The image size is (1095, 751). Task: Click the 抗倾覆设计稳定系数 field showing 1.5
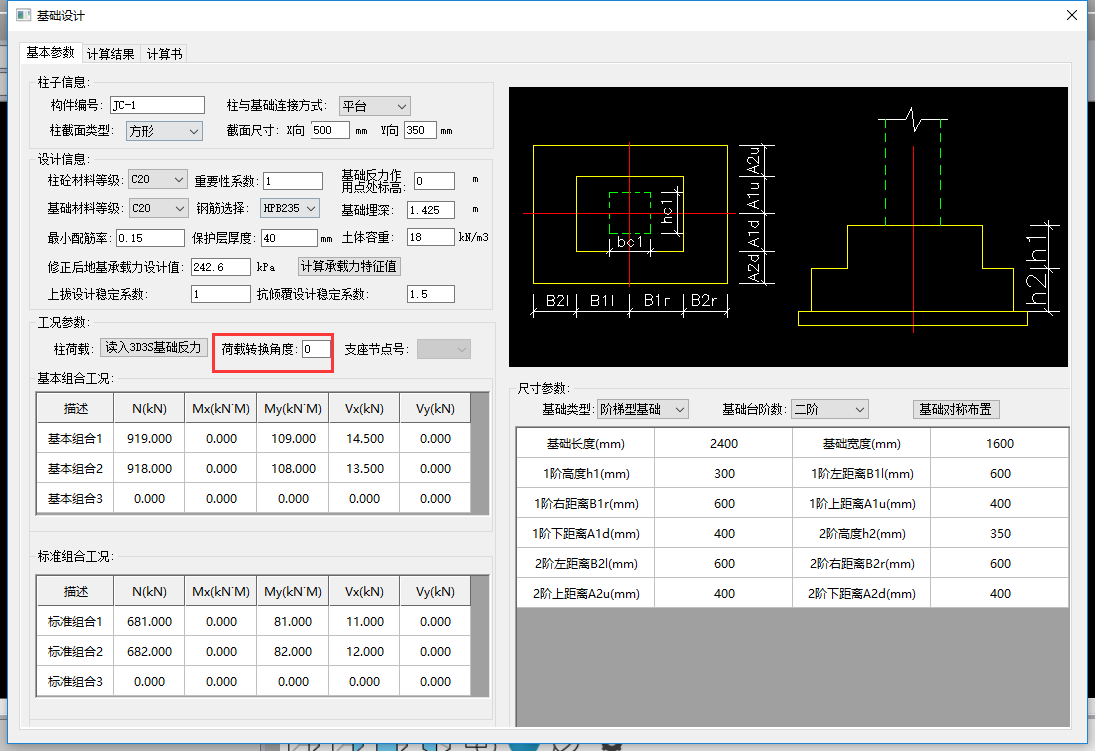point(431,294)
